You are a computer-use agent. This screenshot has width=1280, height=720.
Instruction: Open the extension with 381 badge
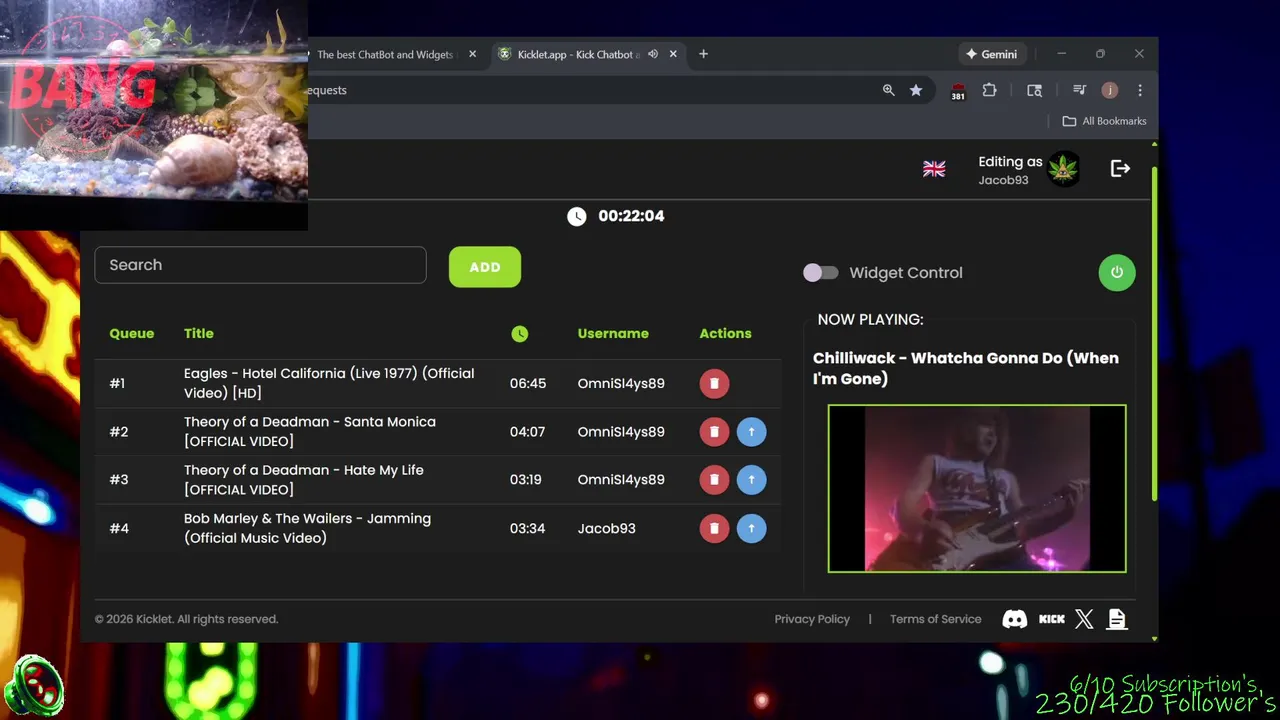[958, 91]
